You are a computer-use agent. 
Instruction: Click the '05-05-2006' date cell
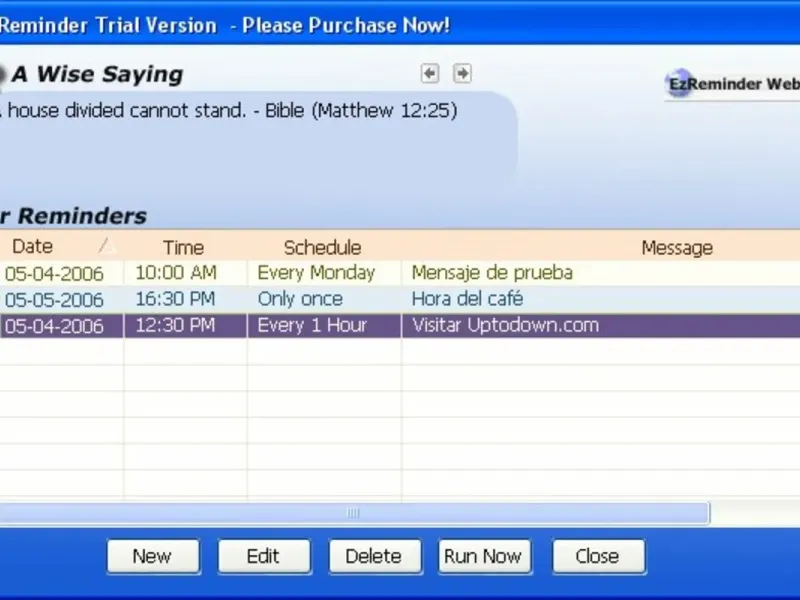click(x=61, y=299)
